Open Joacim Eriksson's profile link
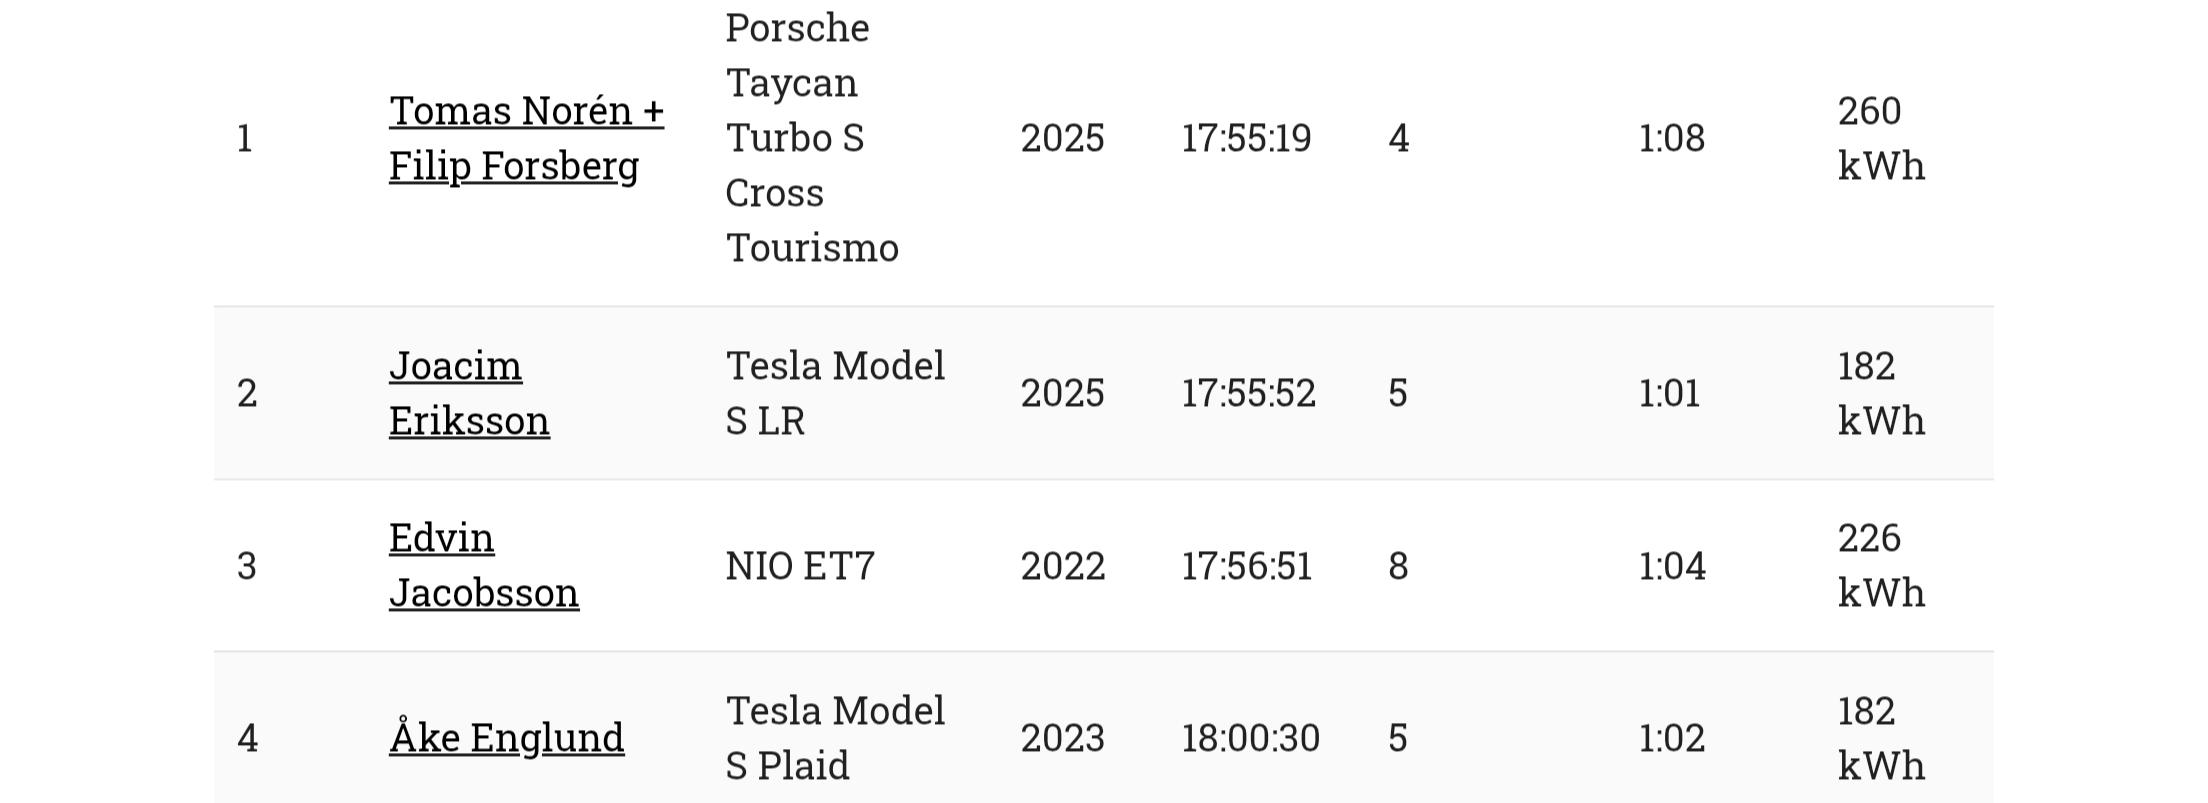This screenshot has height=803, width=2208. pyautogui.click(x=468, y=393)
